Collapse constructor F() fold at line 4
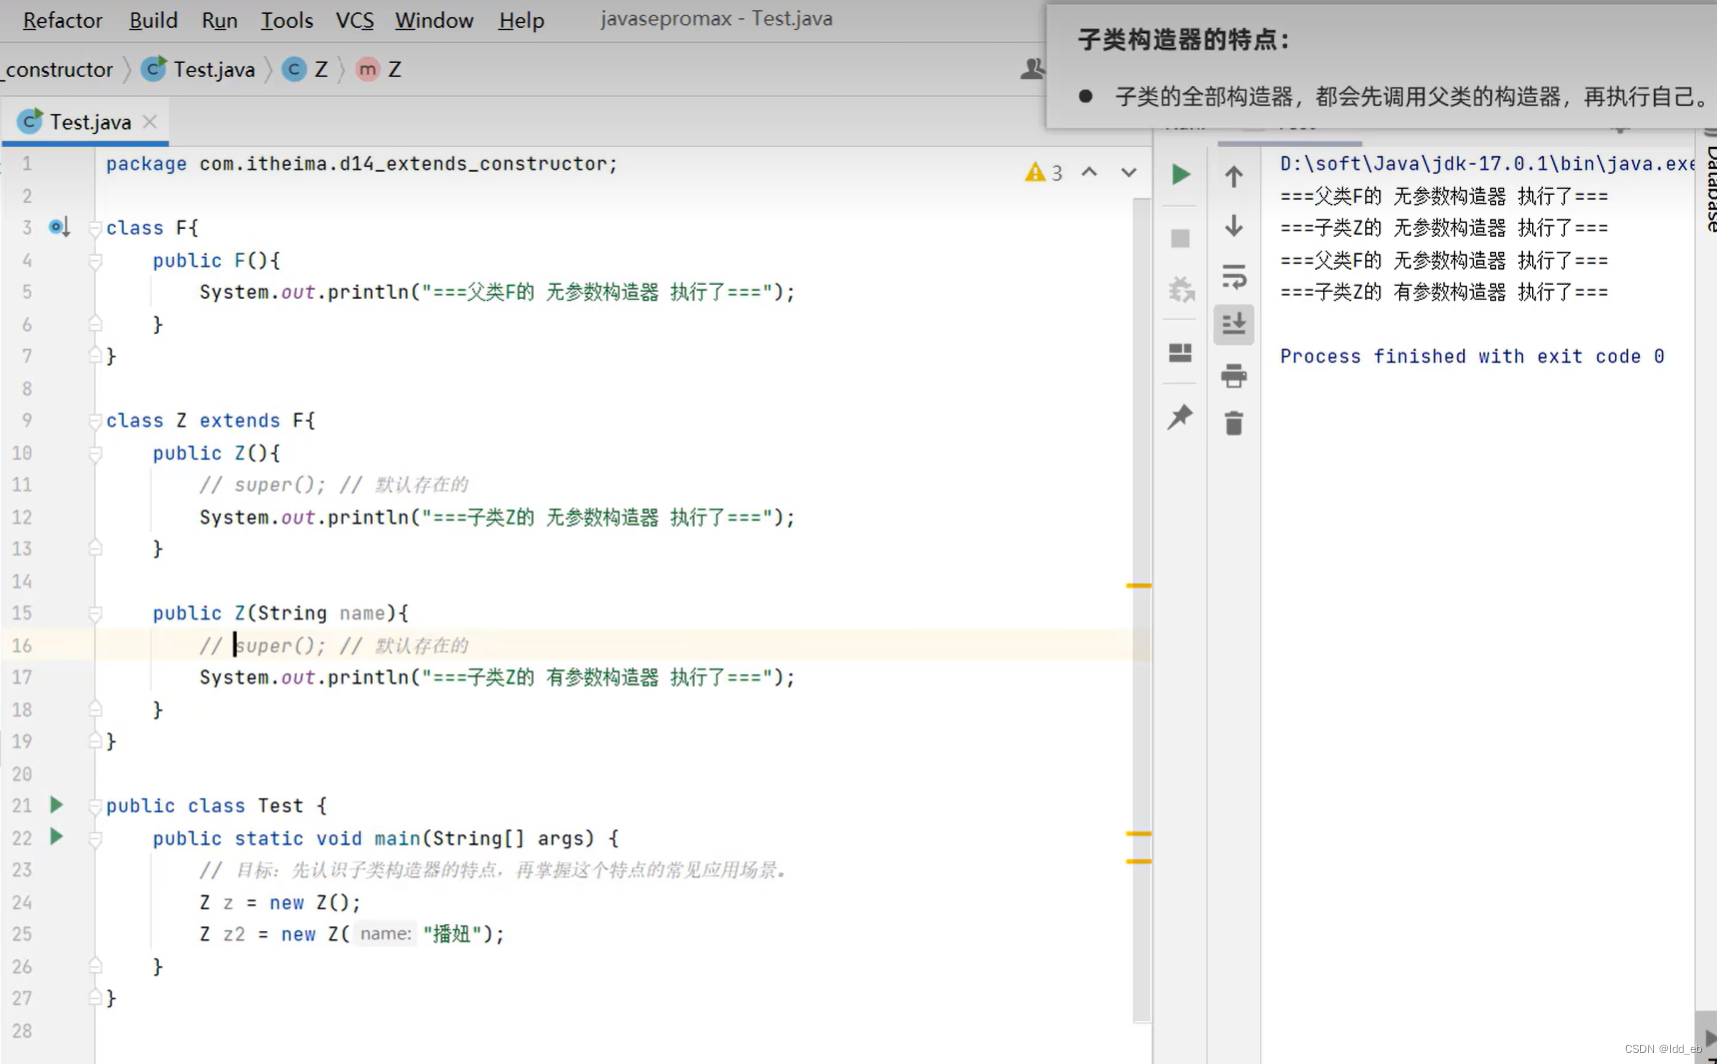This screenshot has height=1064, width=1717. point(95,261)
